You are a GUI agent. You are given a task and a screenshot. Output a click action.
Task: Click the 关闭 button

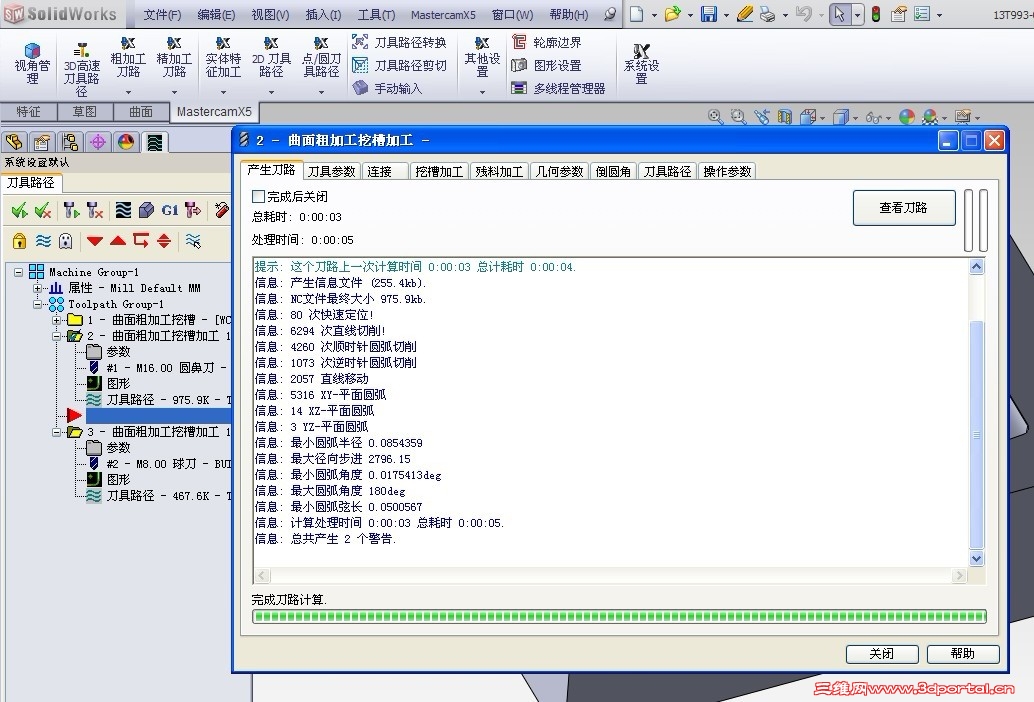[882, 653]
